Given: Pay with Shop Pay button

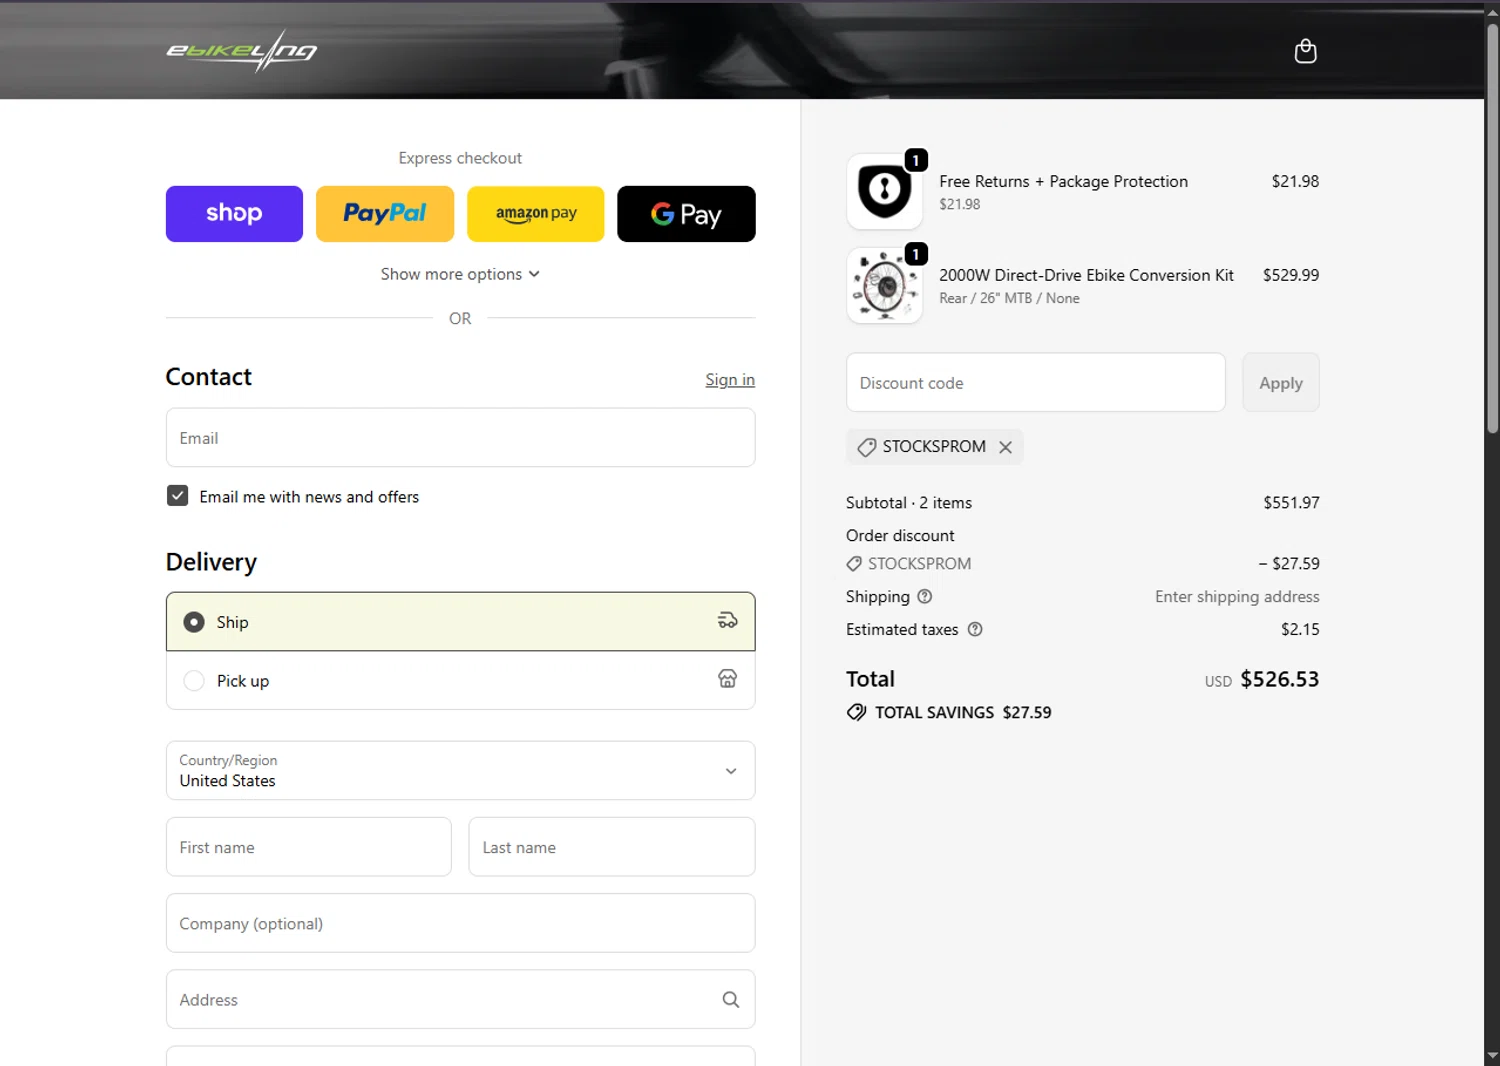Looking at the screenshot, I should [234, 214].
